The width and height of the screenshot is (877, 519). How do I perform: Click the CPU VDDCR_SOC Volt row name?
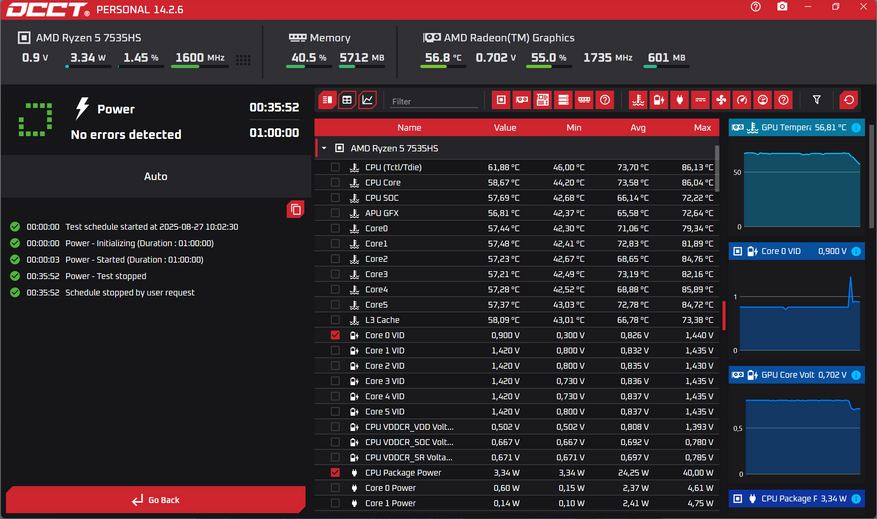click(409, 442)
